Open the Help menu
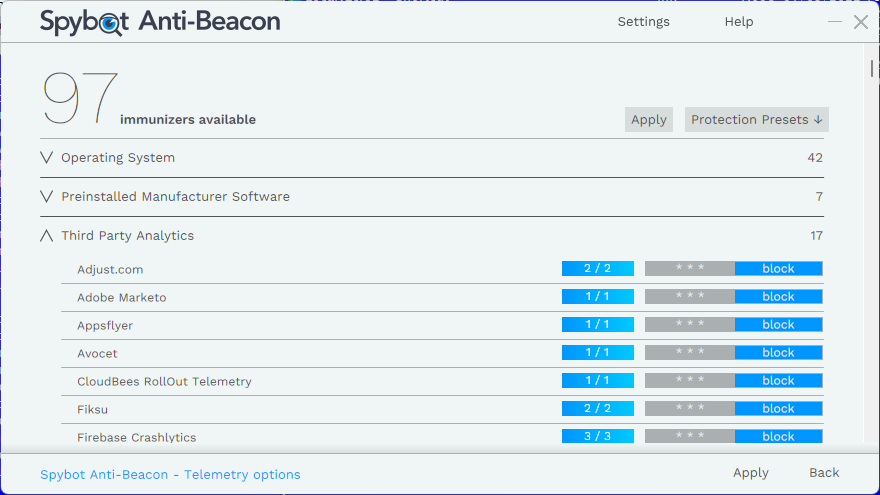The height and width of the screenshot is (495, 880). click(x=739, y=22)
